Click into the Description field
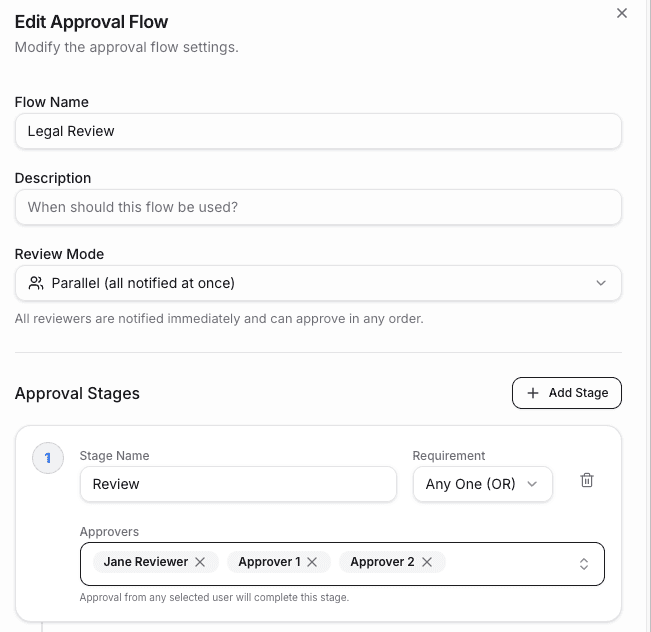The height and width of the screenshot is (632, 651). click(x=318, y=207)
